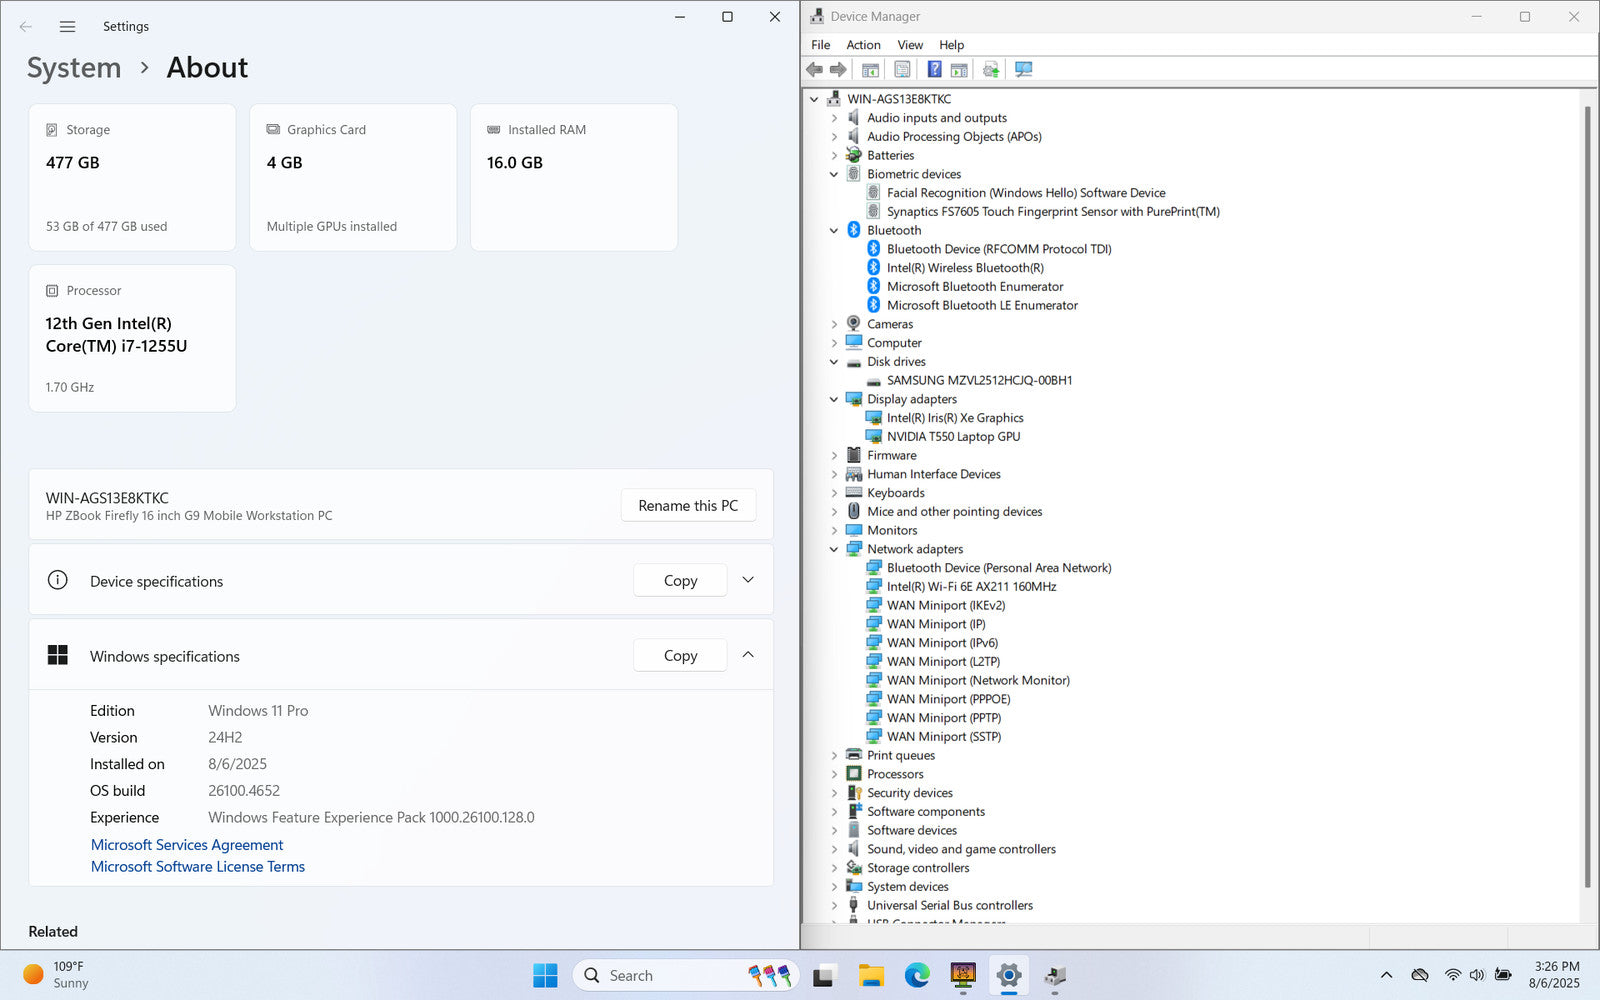The image size is (1600, 1000).
Task: Click Show/Hide Console Tree toolbar icon
Action: 870,69
